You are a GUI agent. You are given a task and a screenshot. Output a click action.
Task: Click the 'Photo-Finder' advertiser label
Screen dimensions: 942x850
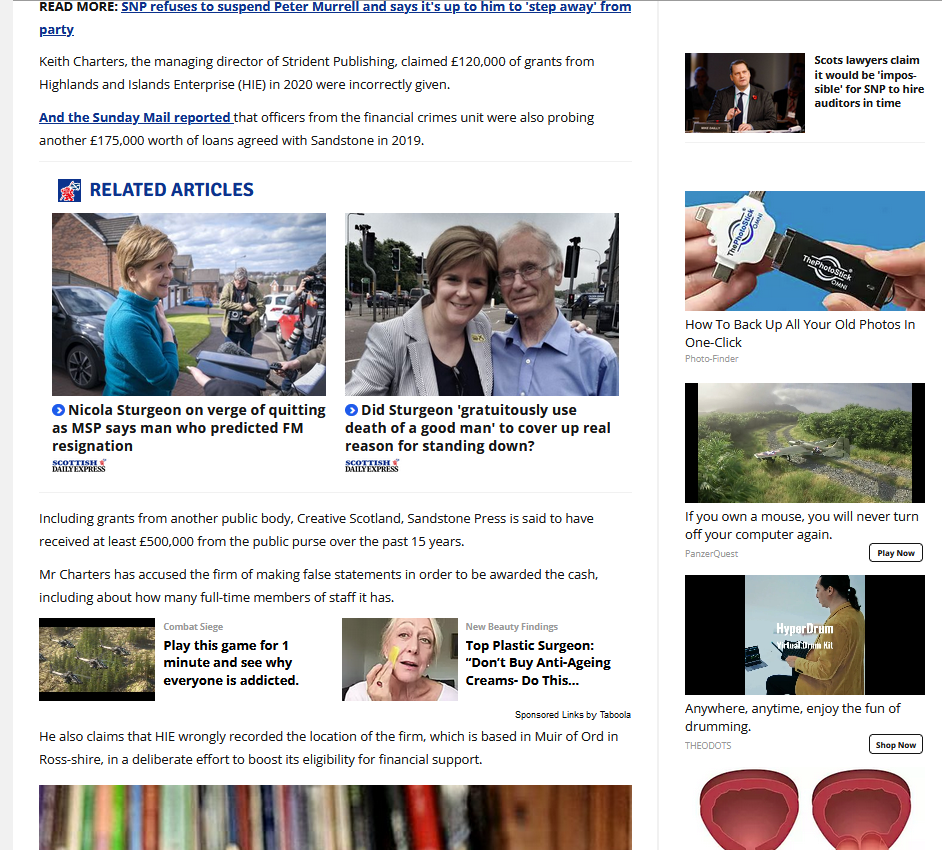coord(711,359)
